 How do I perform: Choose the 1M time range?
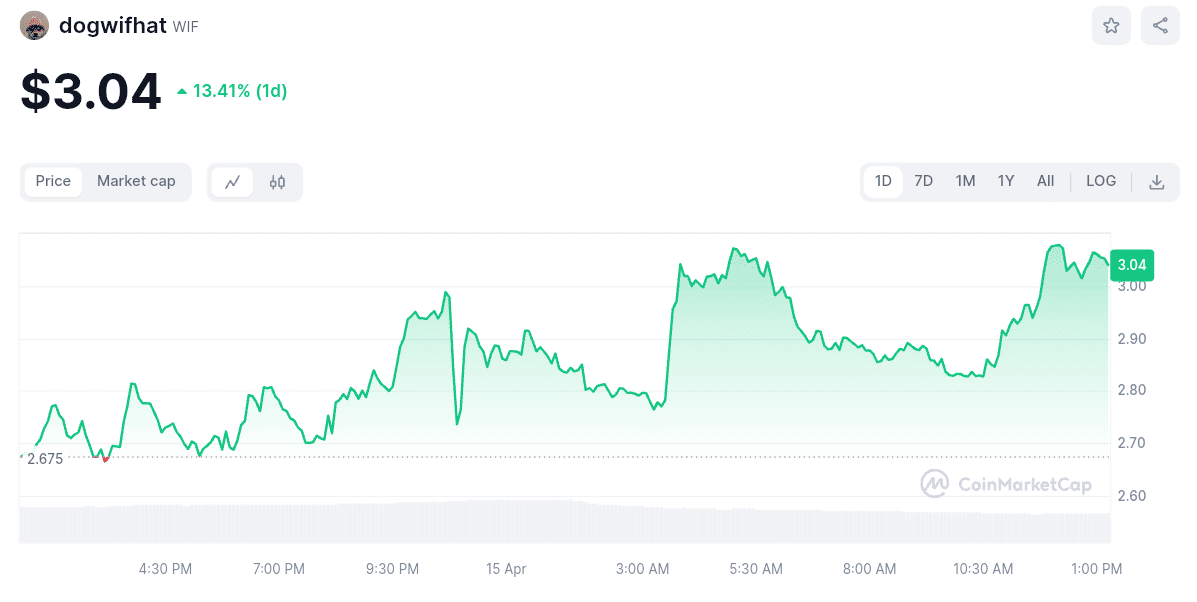click(964, 181)
